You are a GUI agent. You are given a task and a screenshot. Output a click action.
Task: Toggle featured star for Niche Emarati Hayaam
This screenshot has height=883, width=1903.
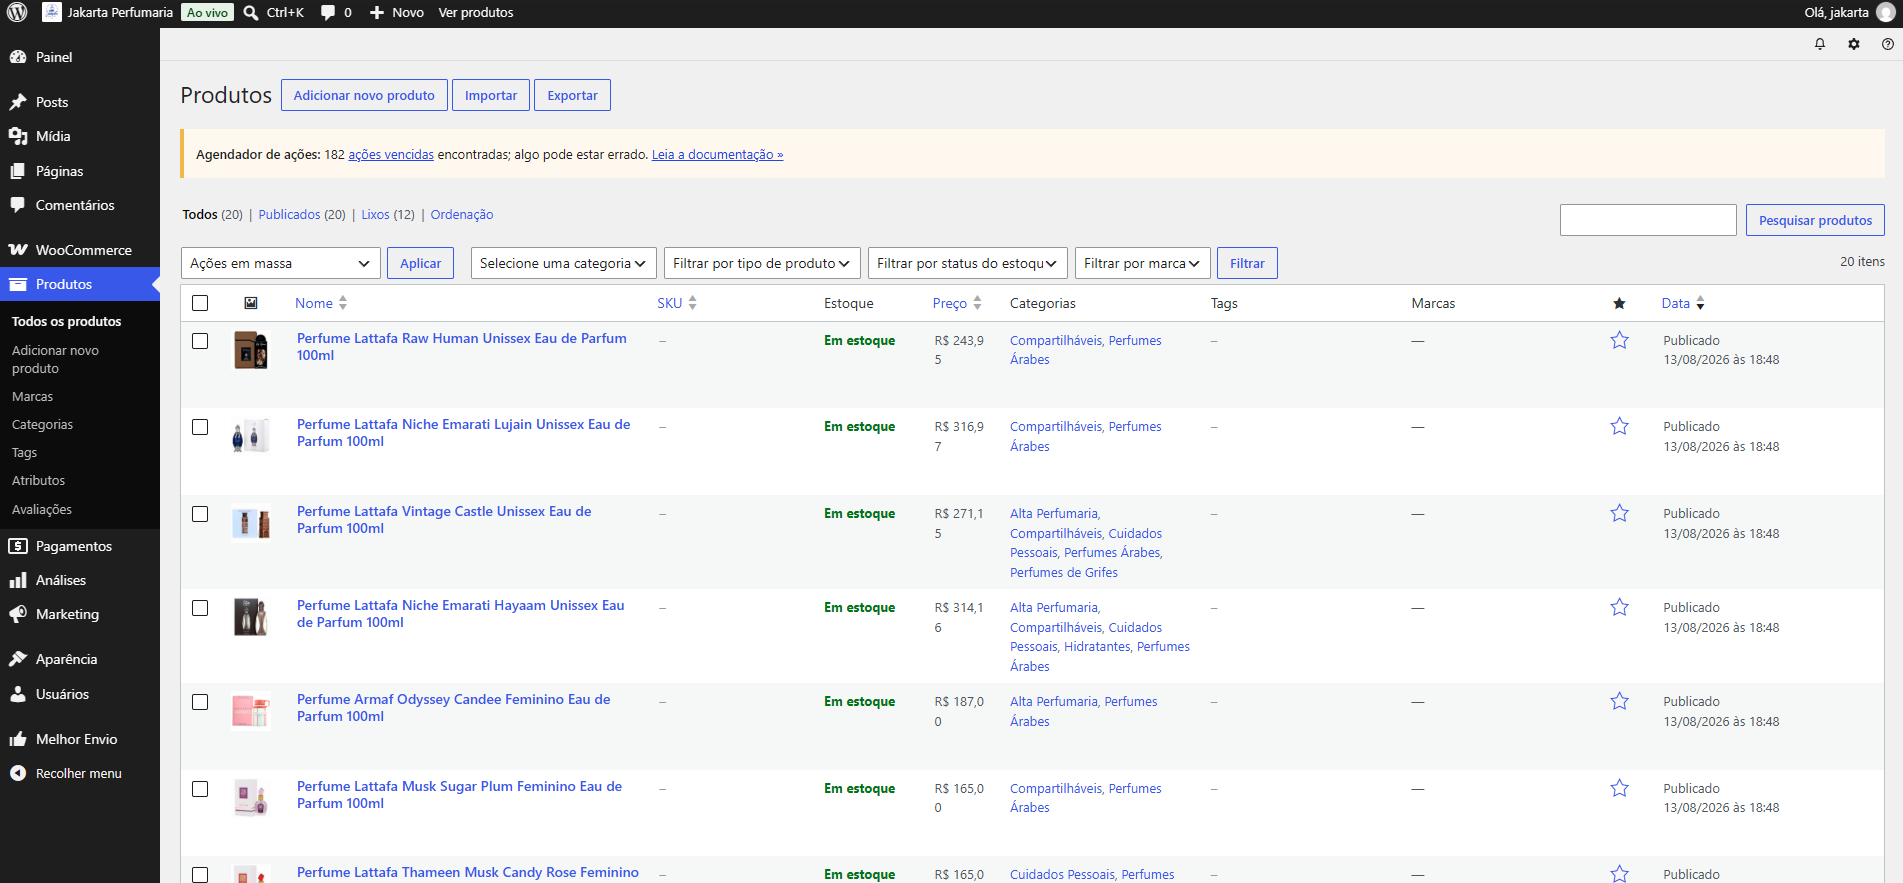(x=1620, y=607)
